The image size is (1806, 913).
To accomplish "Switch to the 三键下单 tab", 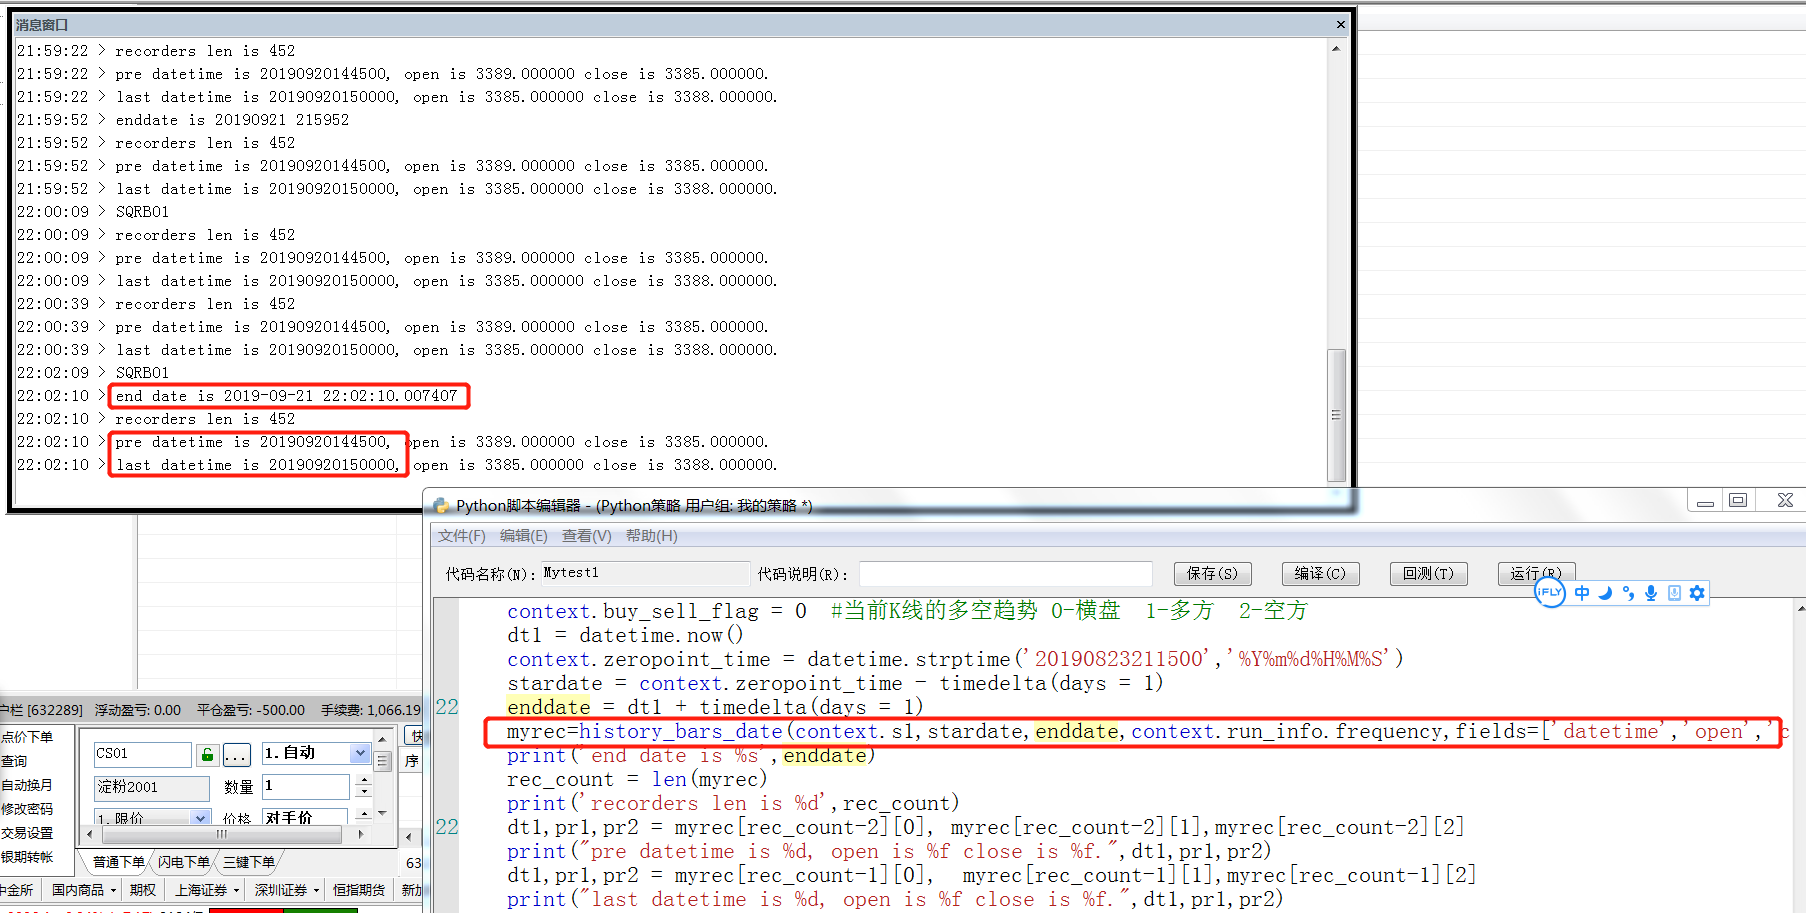I will coord(248,862).
